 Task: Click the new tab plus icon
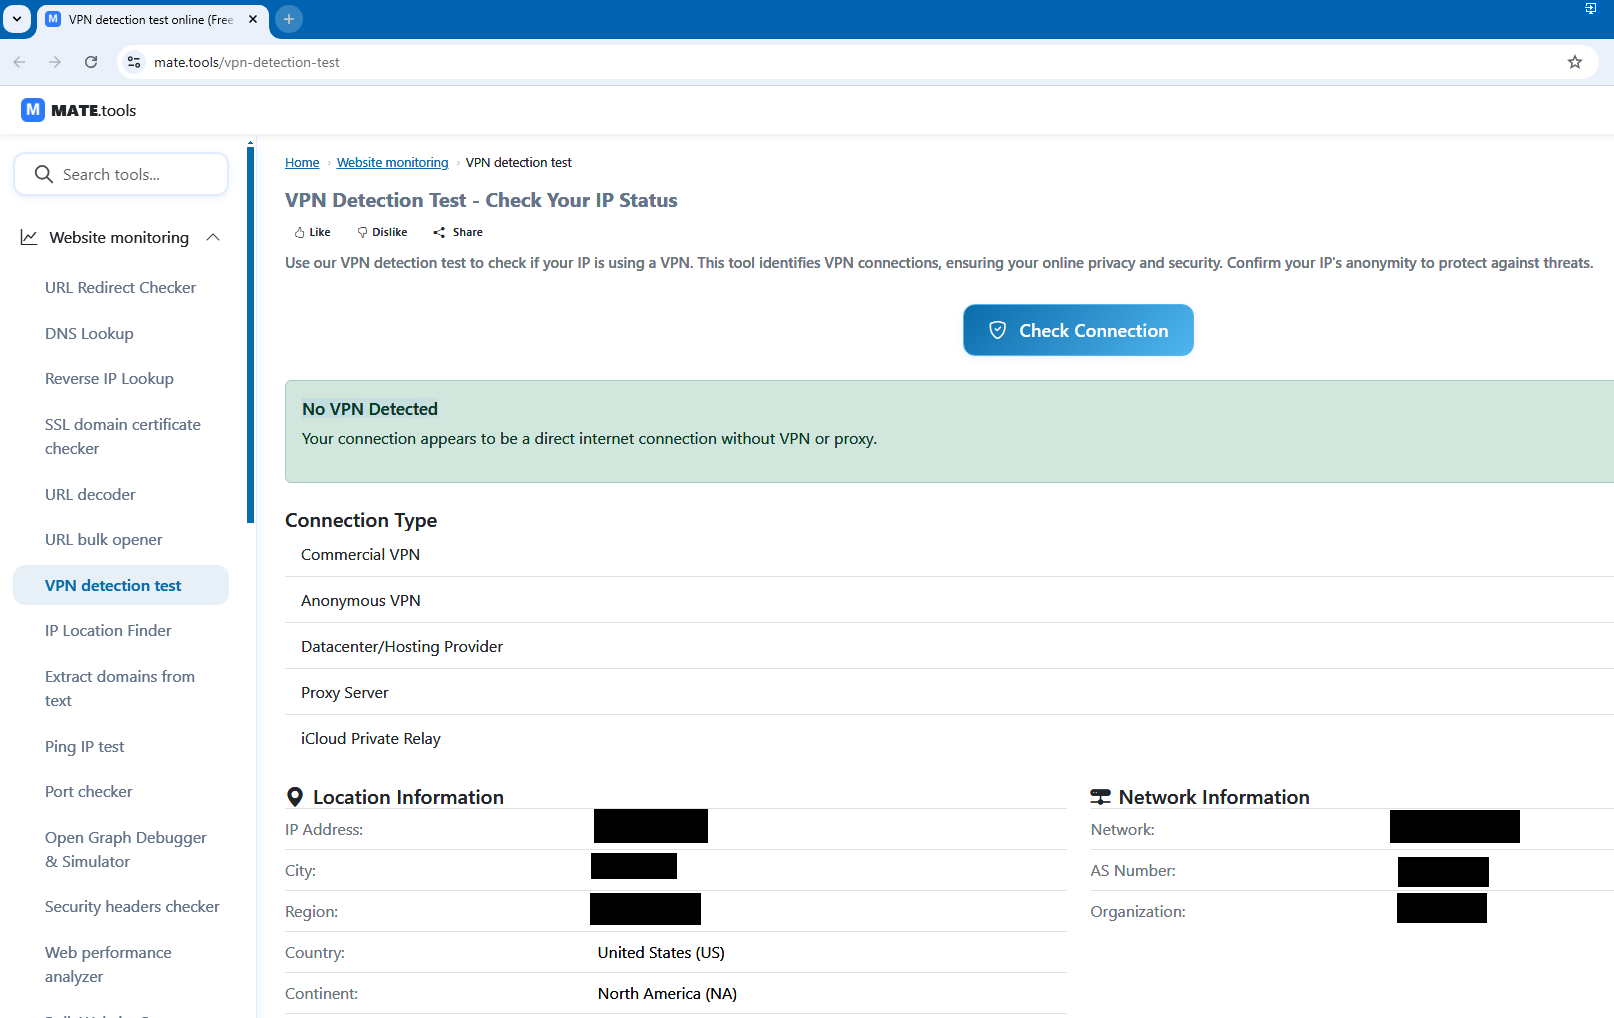(x=288, y=19)
